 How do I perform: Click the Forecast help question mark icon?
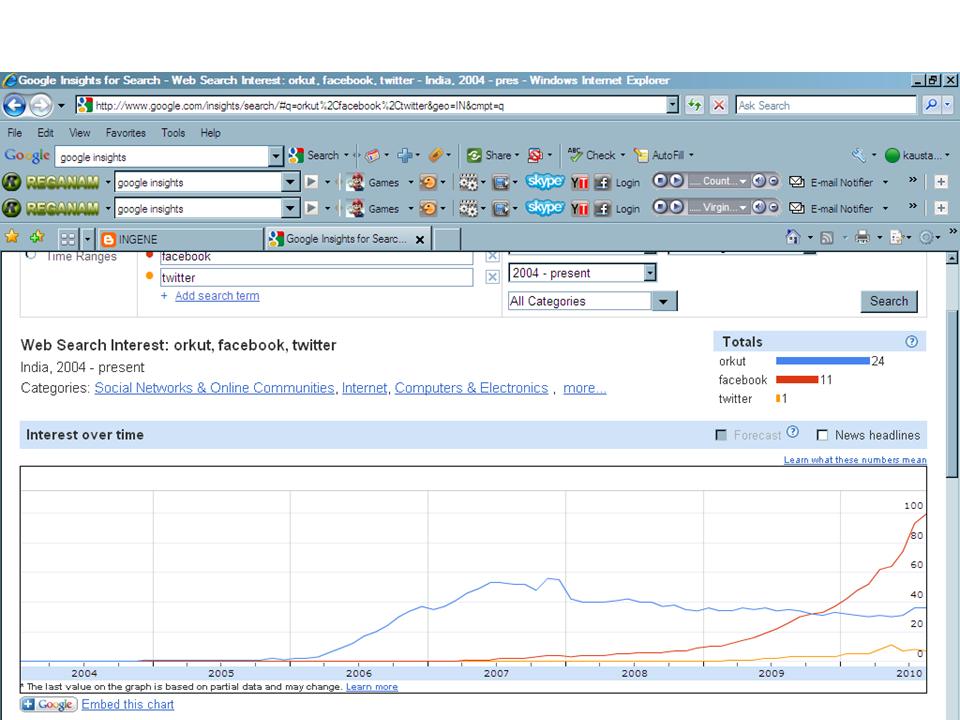(793, 432)
